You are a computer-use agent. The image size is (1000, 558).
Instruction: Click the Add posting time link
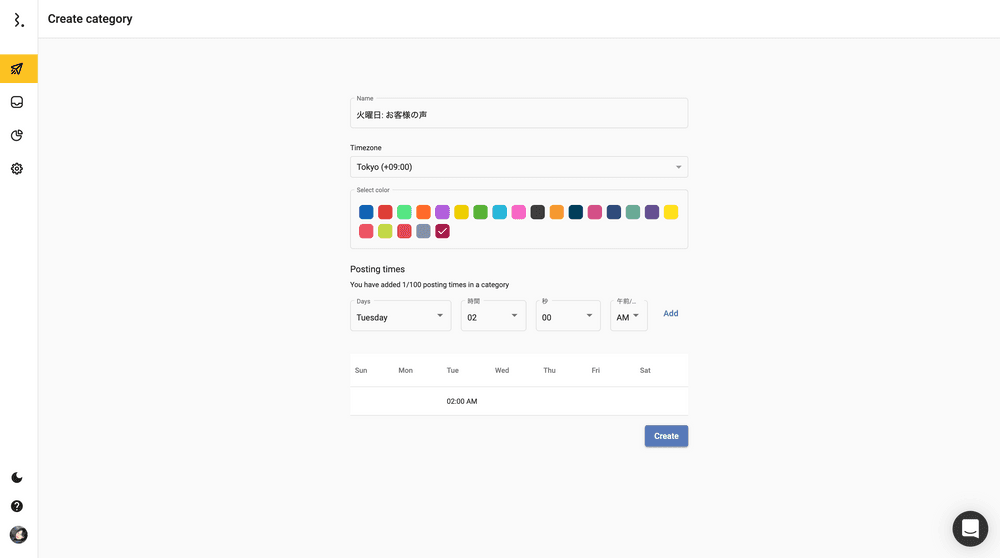(670, 314)
